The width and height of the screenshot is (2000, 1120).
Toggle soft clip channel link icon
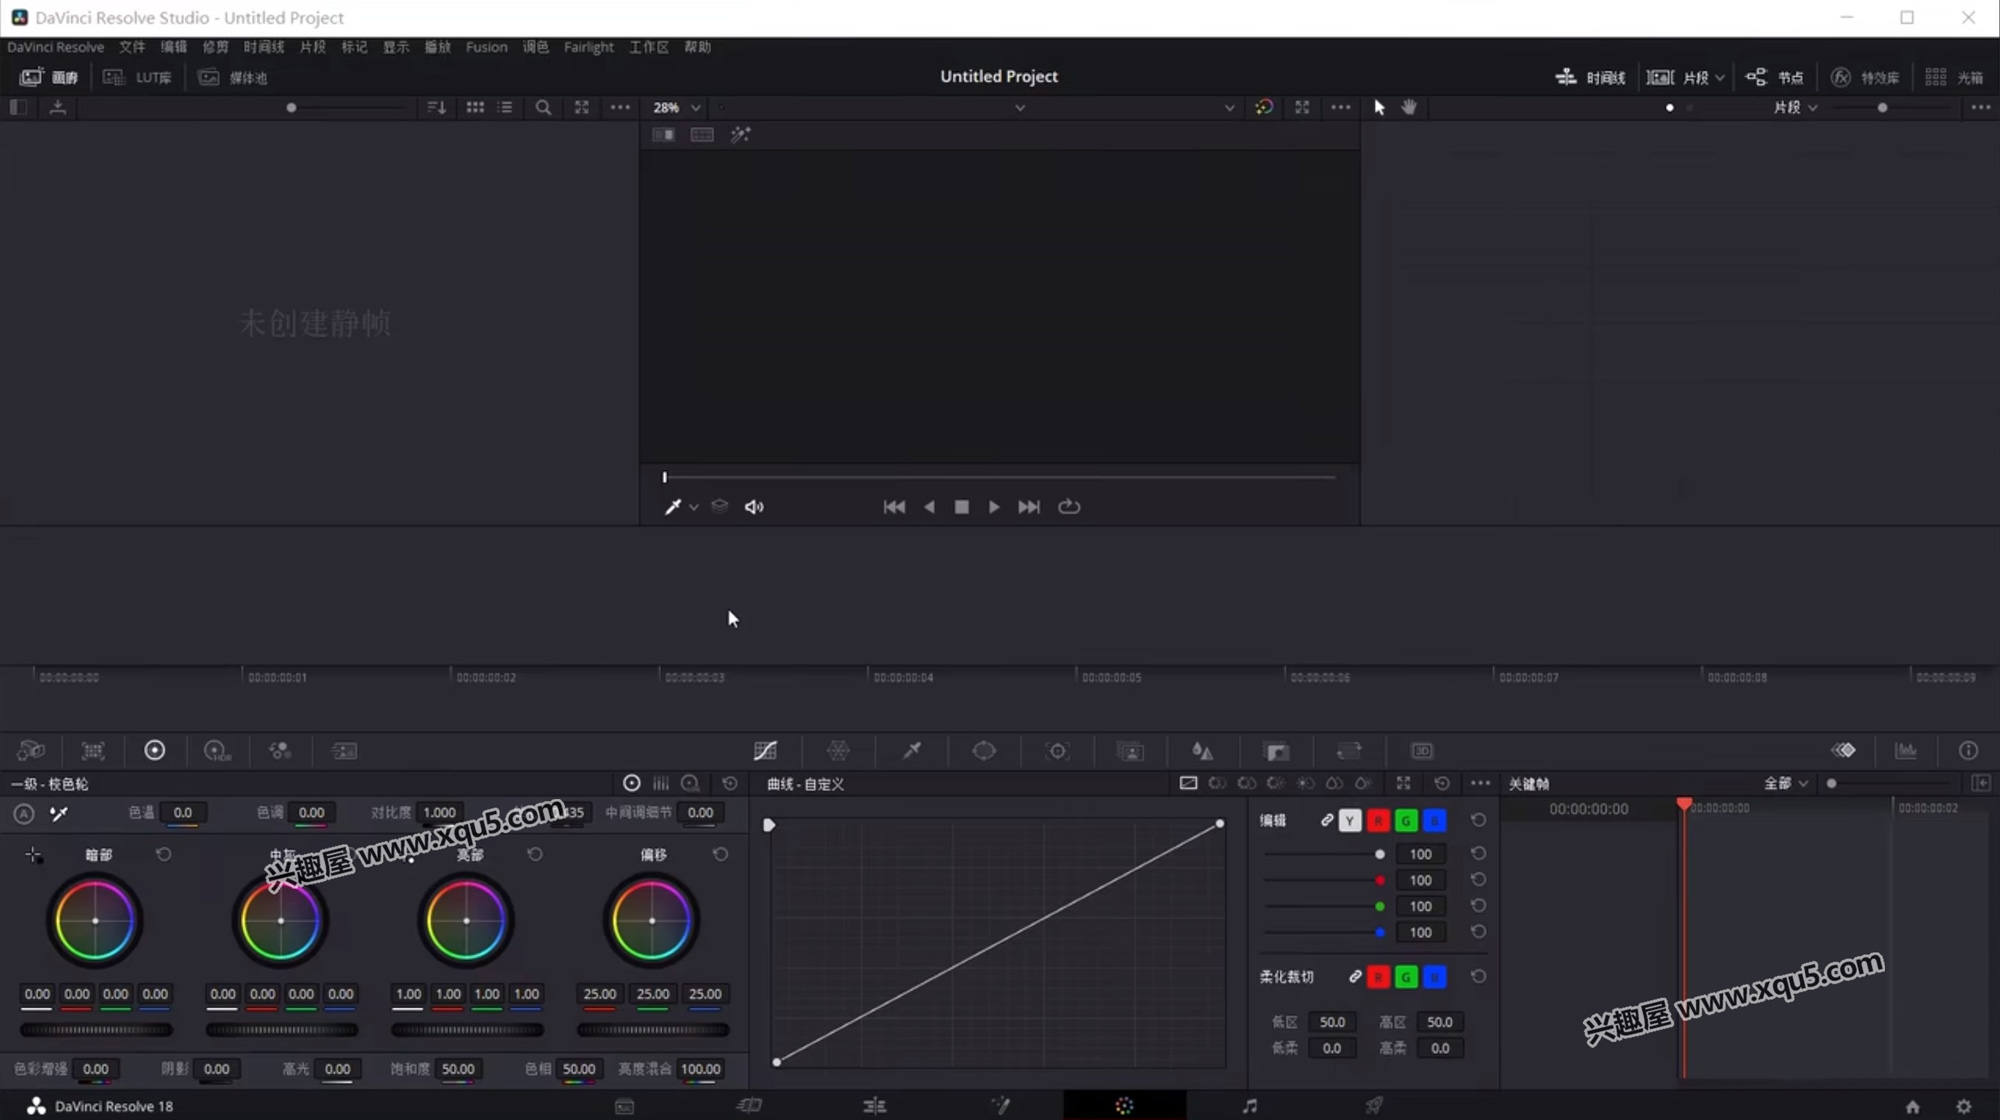tap(1355, 976)
